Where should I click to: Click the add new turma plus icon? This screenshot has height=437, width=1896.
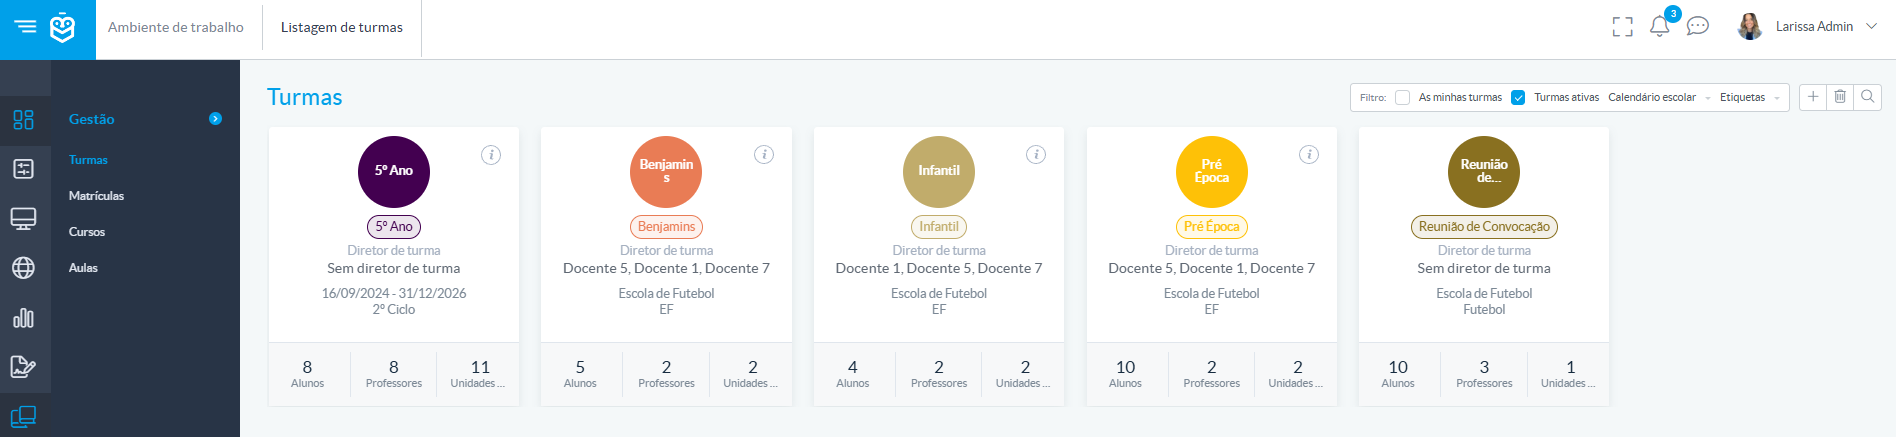(1813, 97)
